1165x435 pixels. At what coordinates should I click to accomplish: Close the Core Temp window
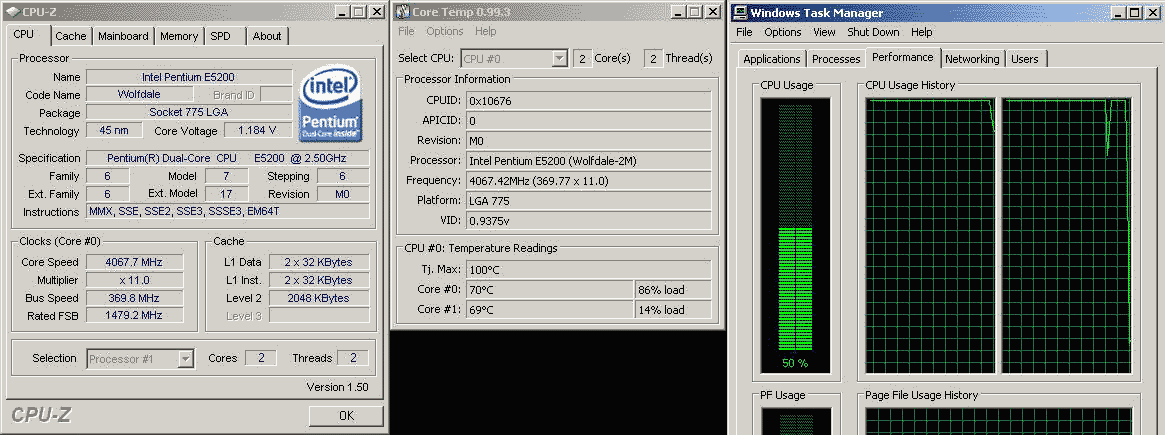click(713, 11)
